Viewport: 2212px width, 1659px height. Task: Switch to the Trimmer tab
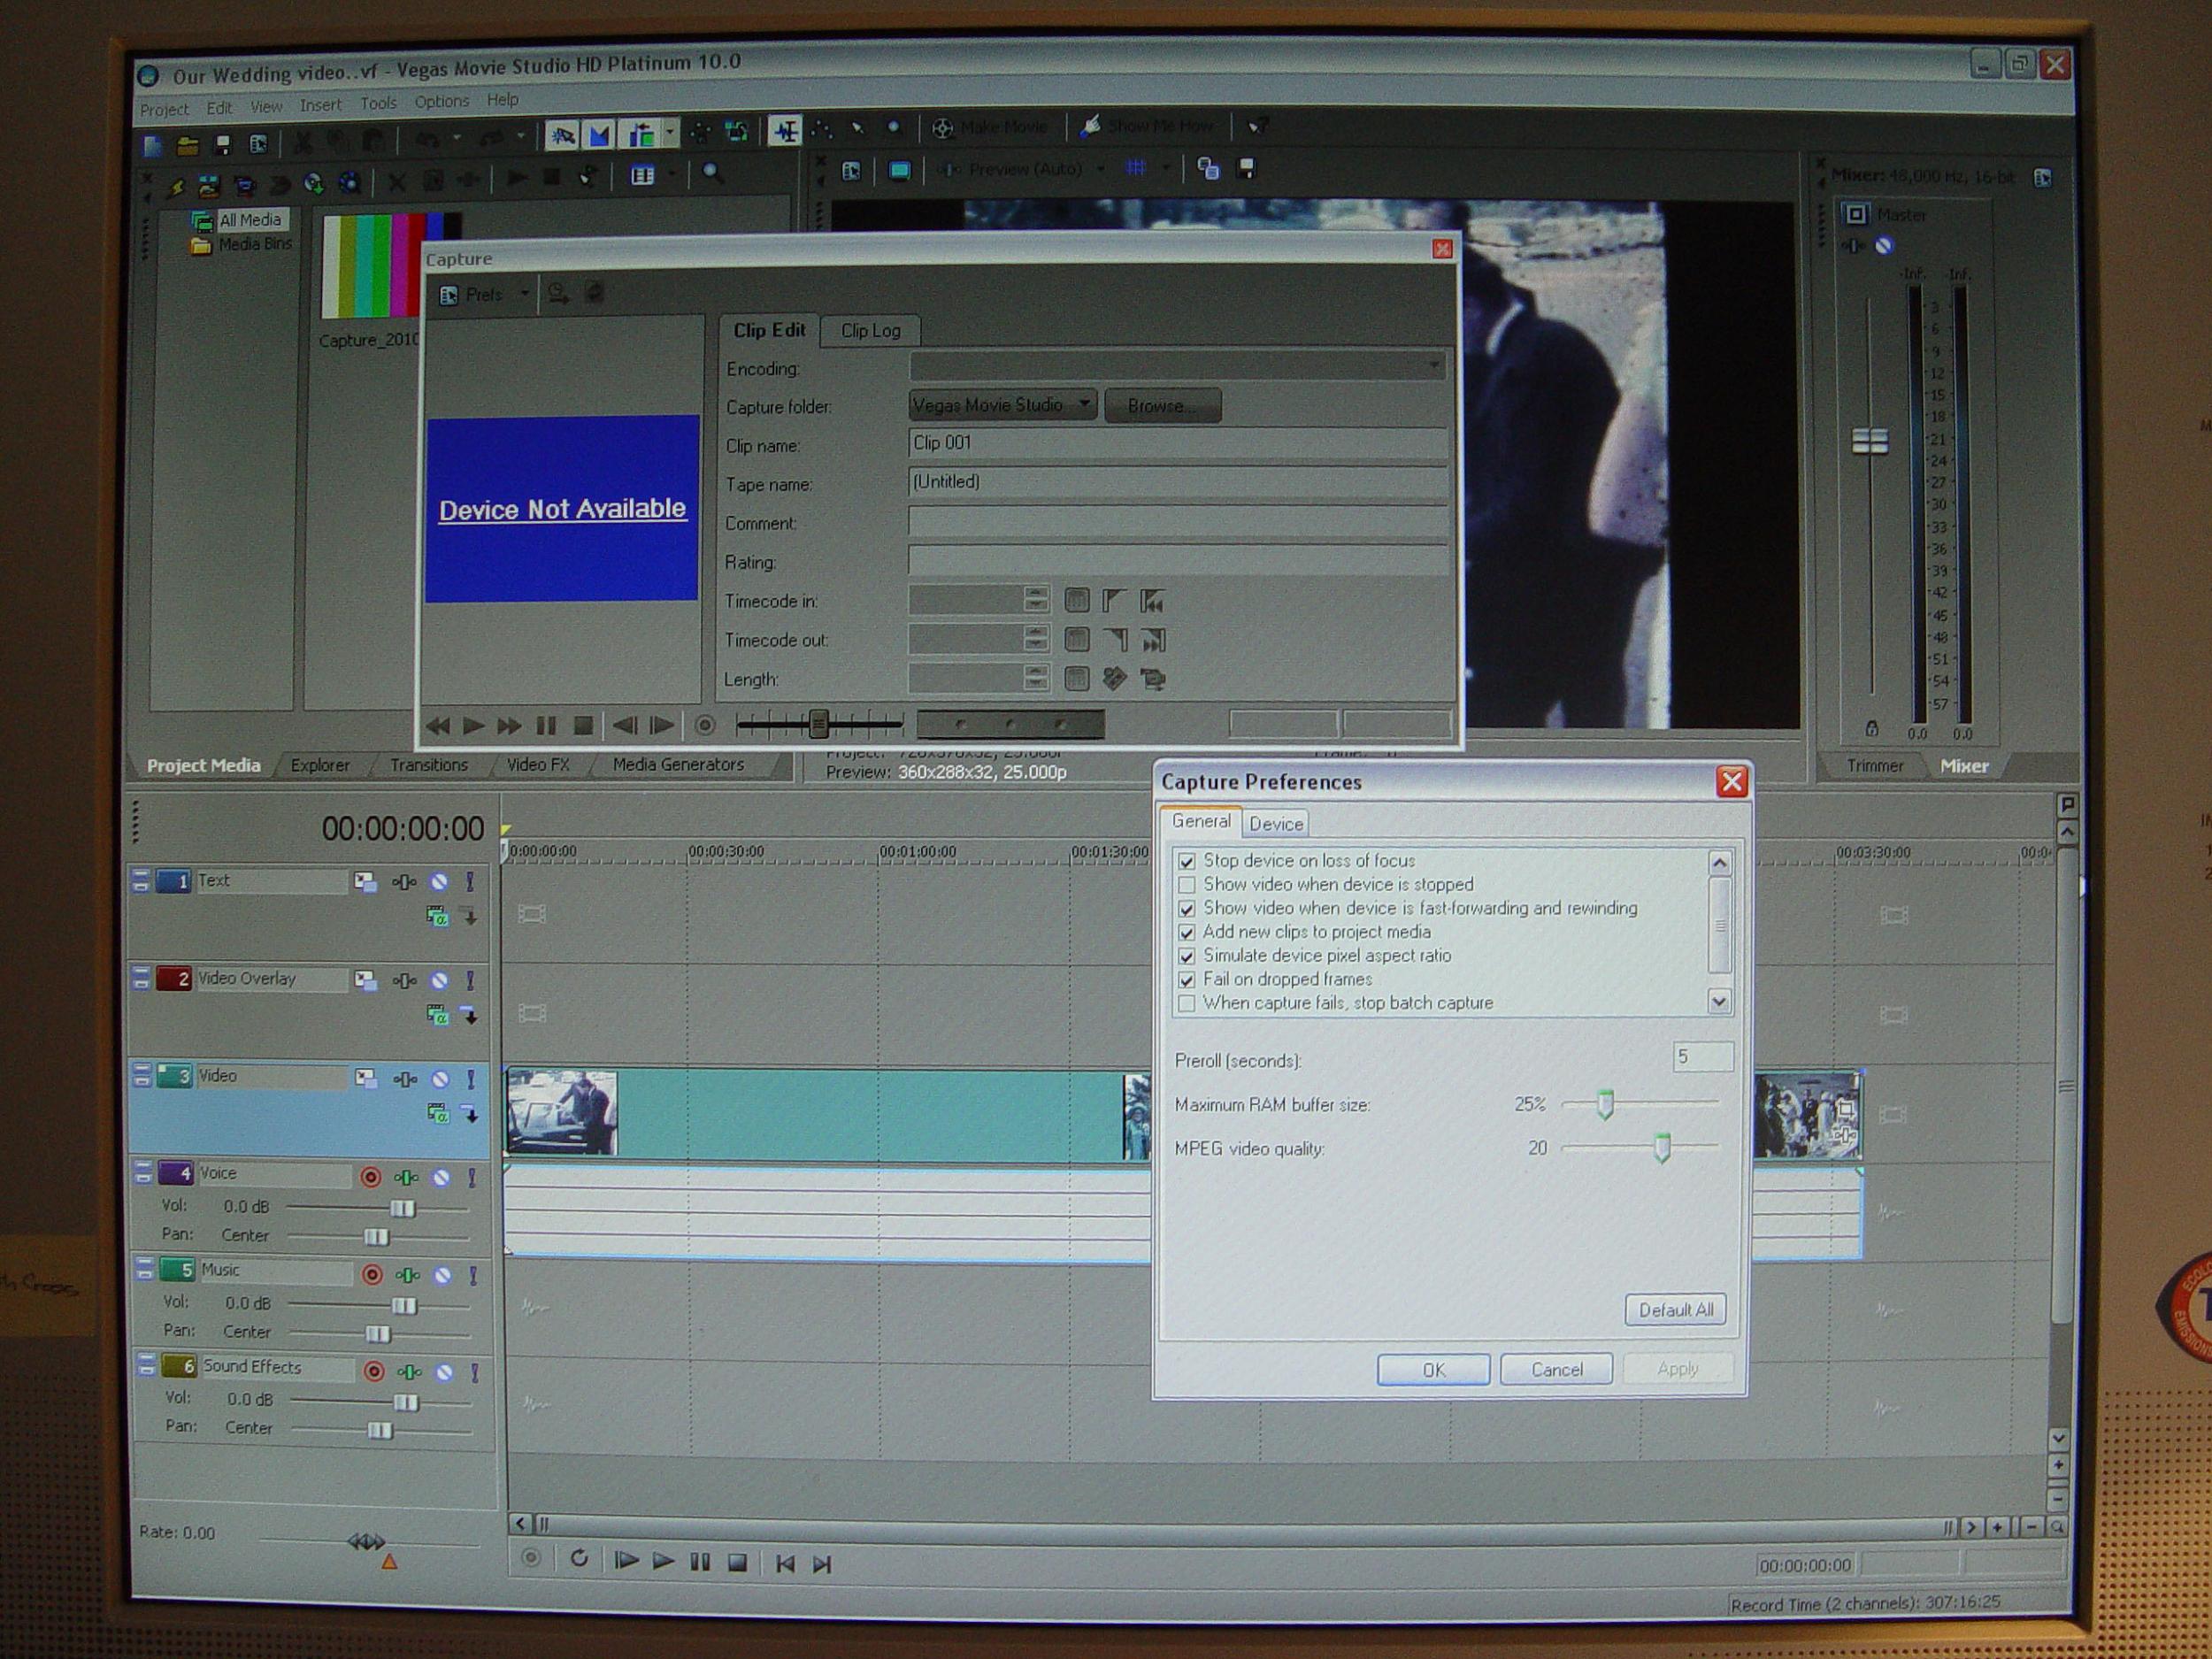pyautogui.click(x=1874, y=766)
